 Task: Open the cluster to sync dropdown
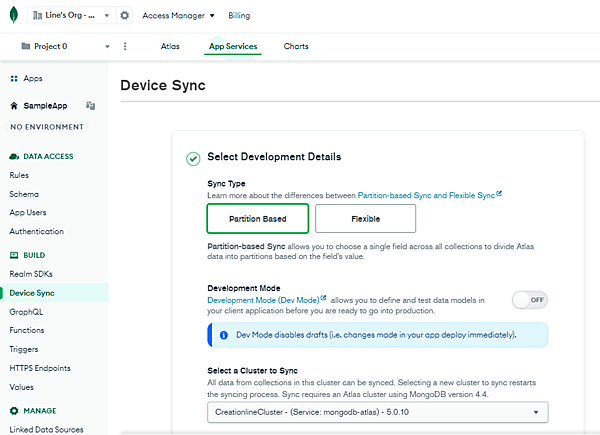tap(377, 411)
